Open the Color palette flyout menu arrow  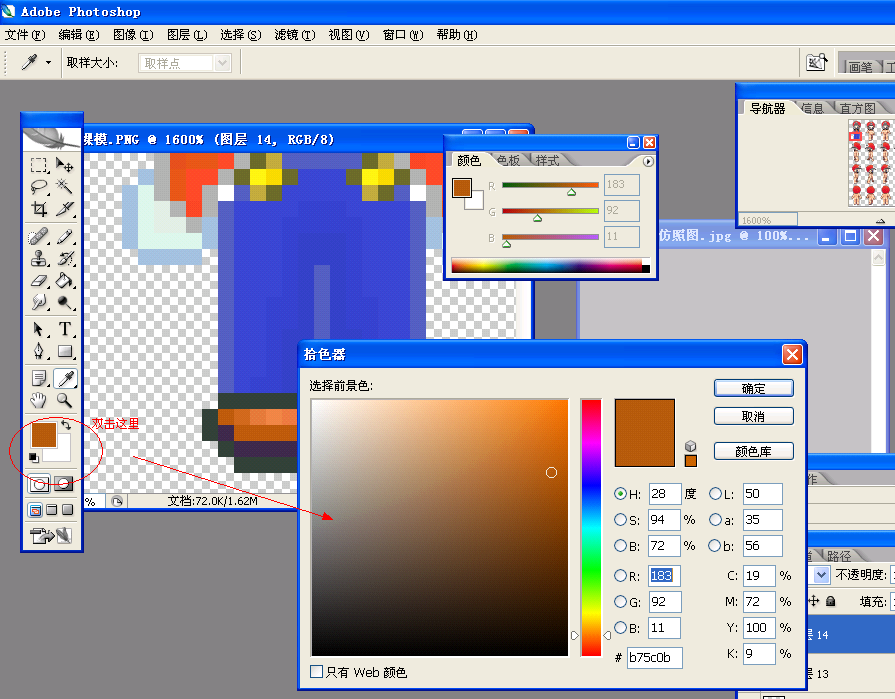648,161
